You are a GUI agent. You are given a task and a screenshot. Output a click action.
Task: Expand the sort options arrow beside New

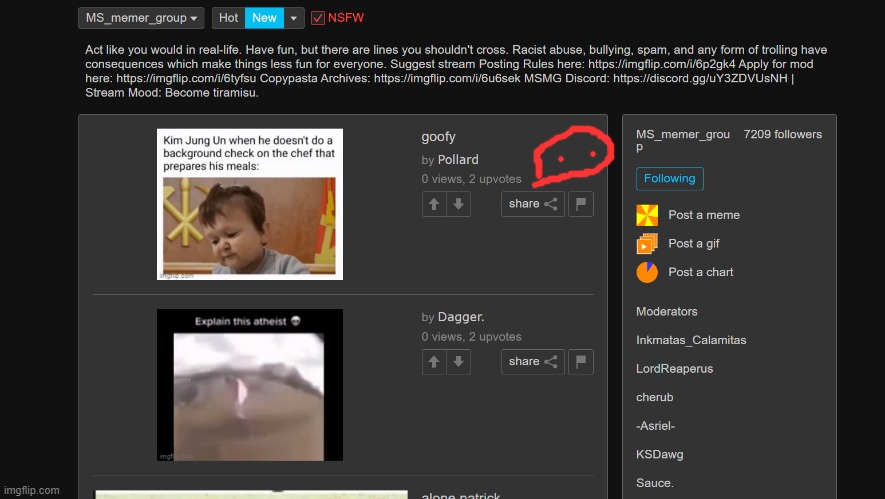293,18
